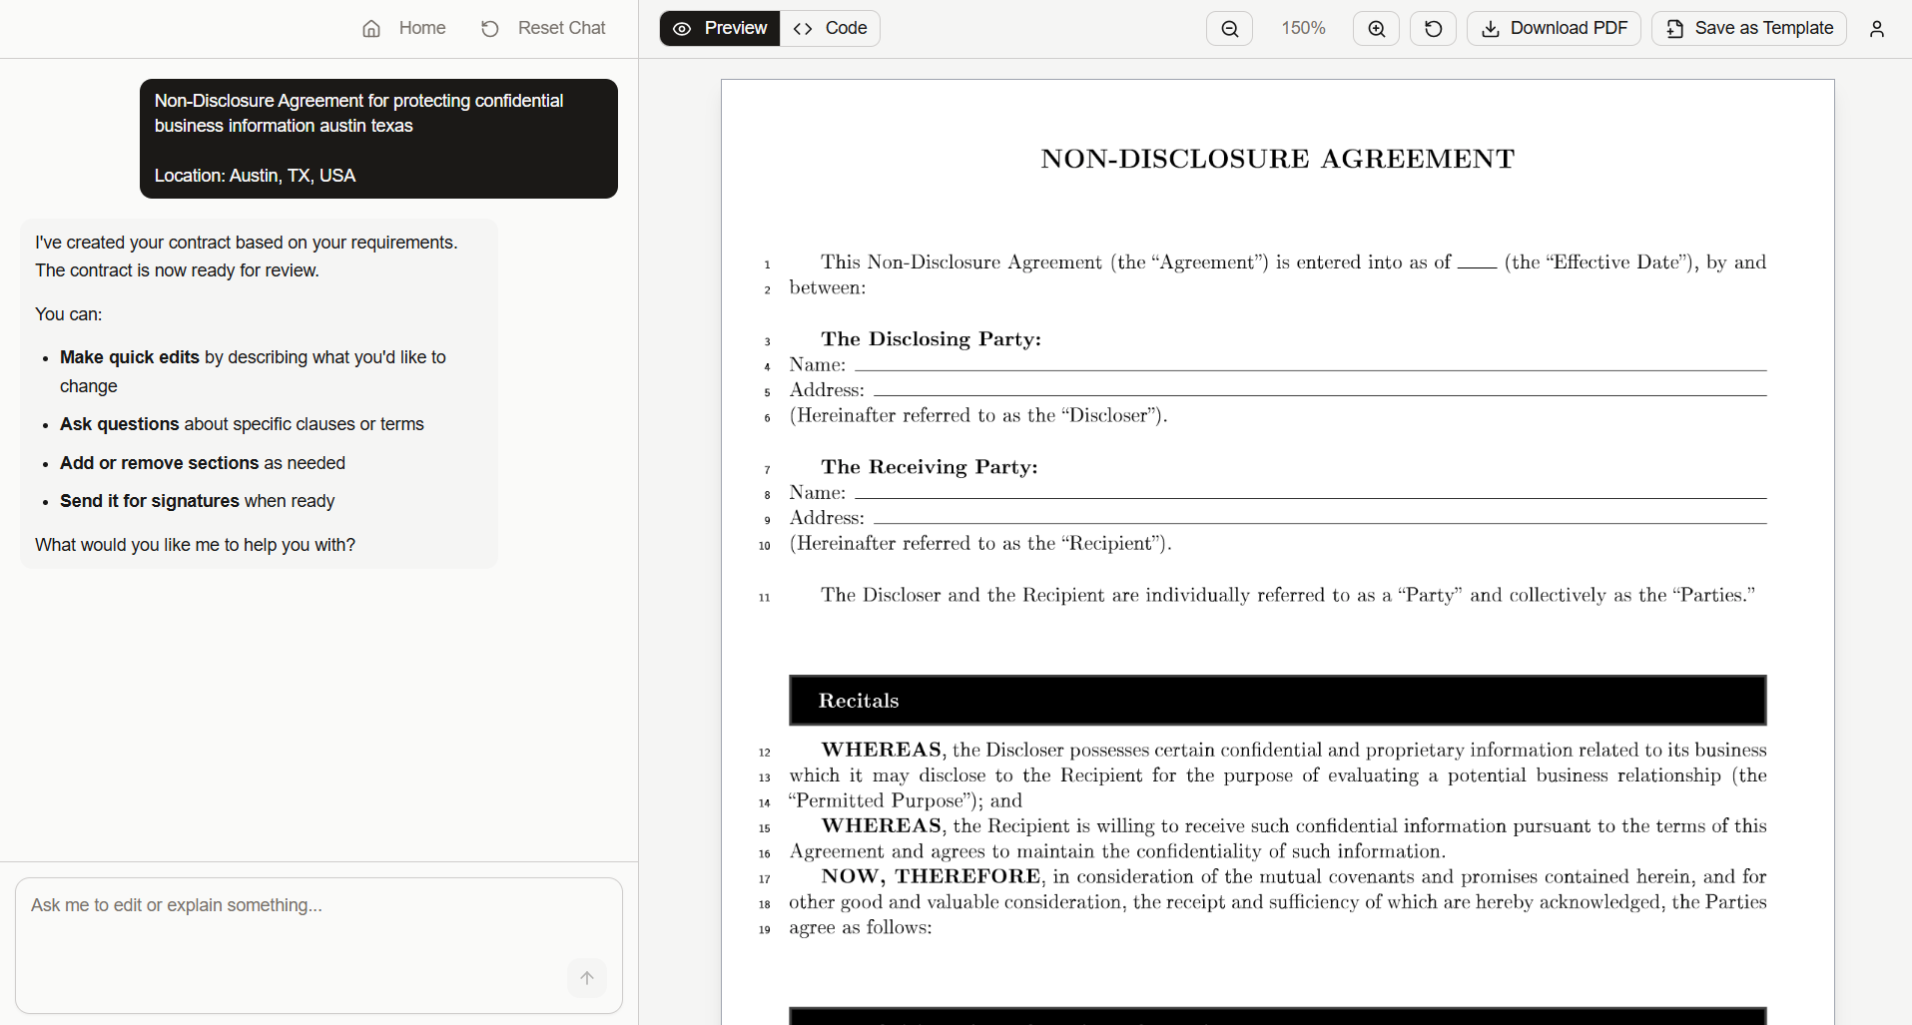Screen dimensions: 1912x1025
Task: Click the user prompt message bubble
Action: pyautogui.click(x=378, y=138)
